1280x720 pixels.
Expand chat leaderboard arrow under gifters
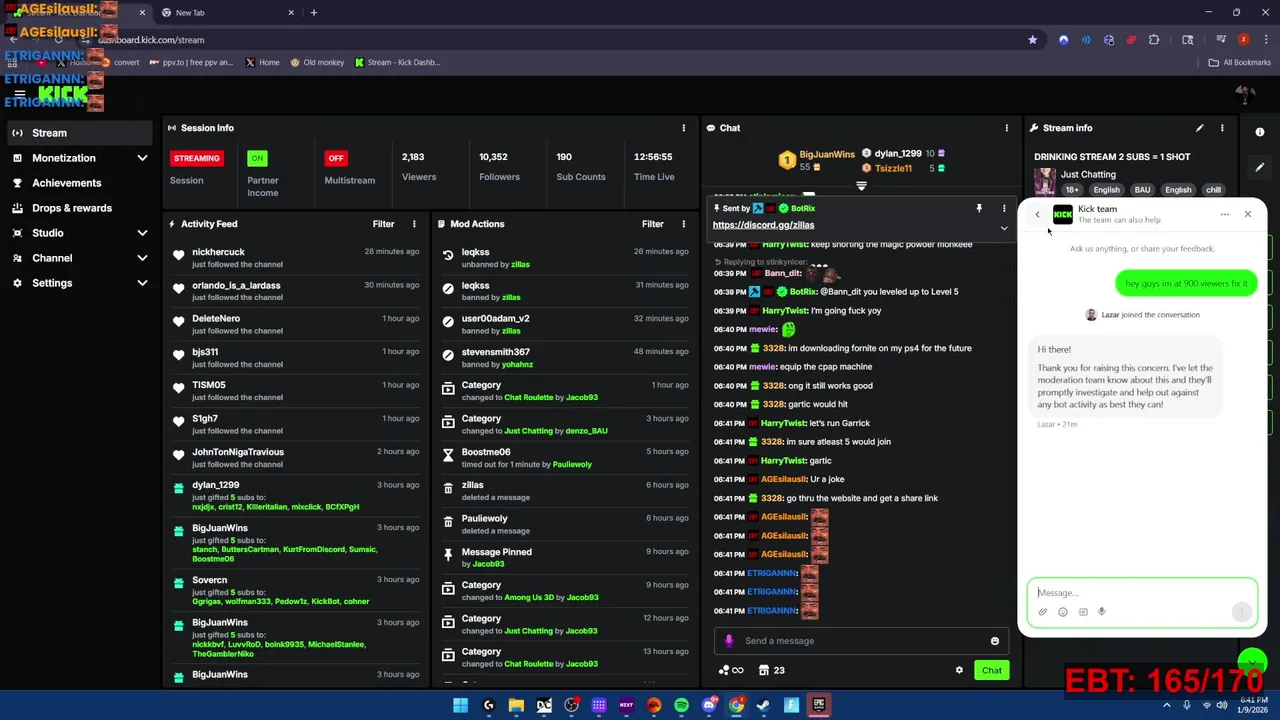point(861,186)
